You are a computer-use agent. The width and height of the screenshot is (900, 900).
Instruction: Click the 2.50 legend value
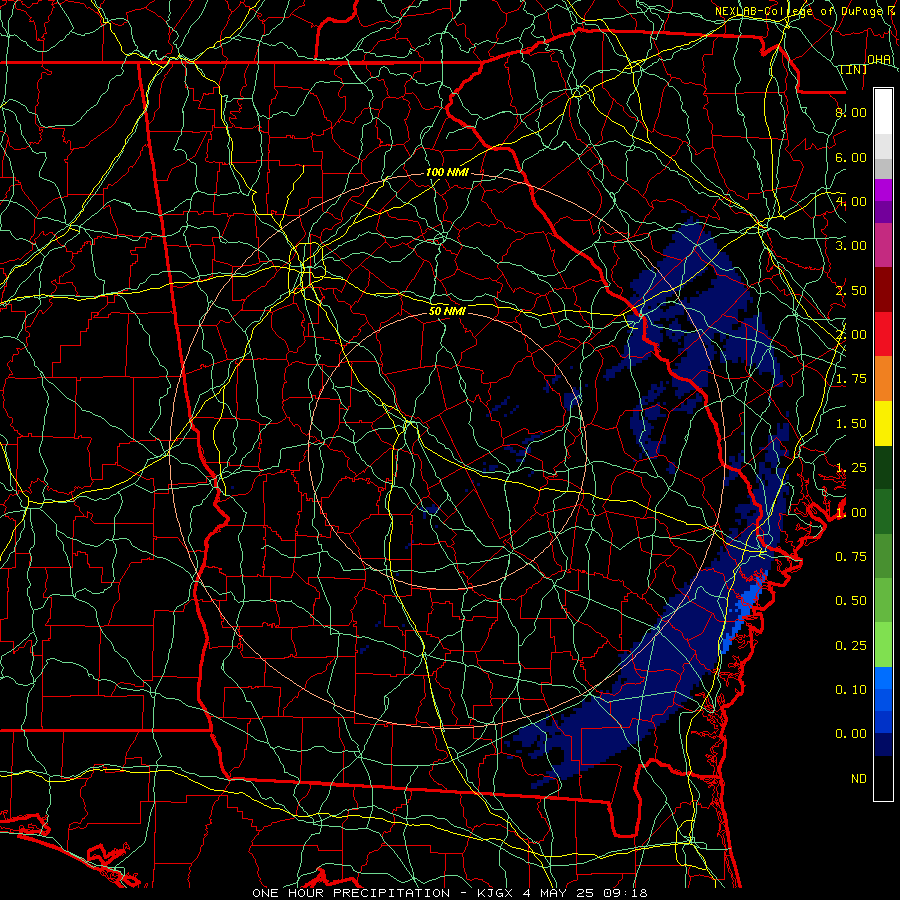[x=851, y=290]
